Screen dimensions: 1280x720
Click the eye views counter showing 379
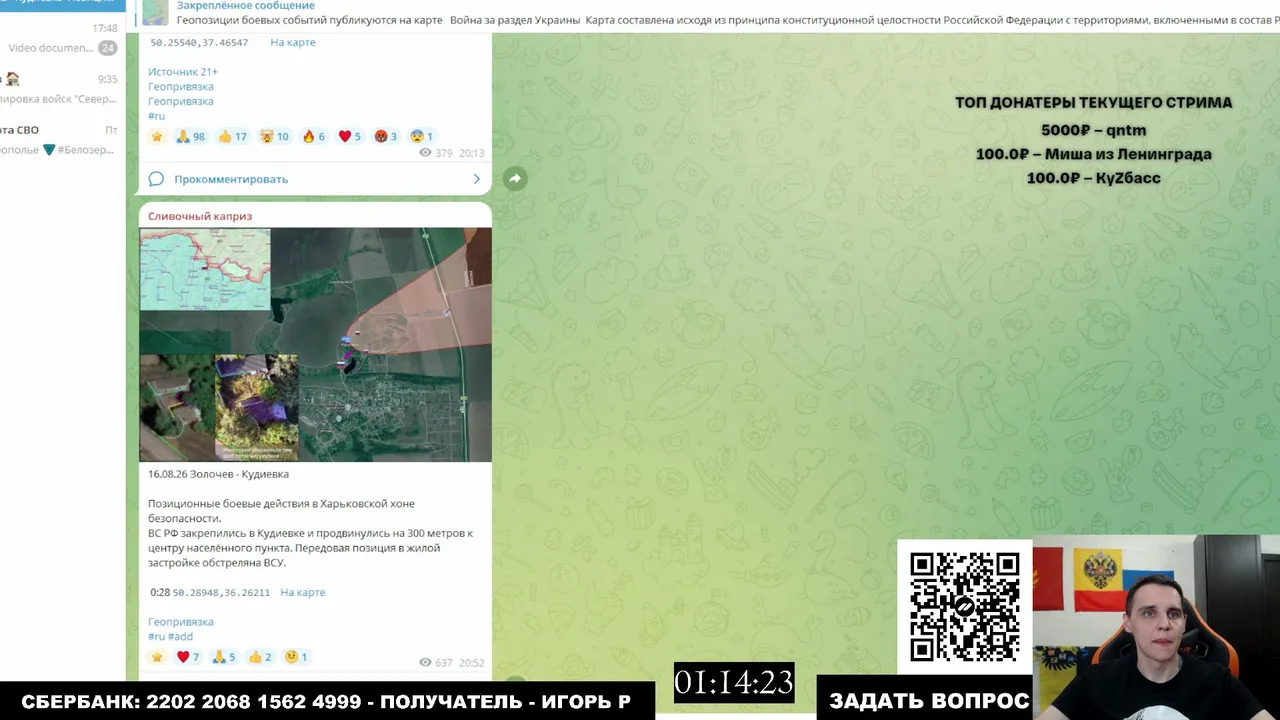tap(436, 153)
